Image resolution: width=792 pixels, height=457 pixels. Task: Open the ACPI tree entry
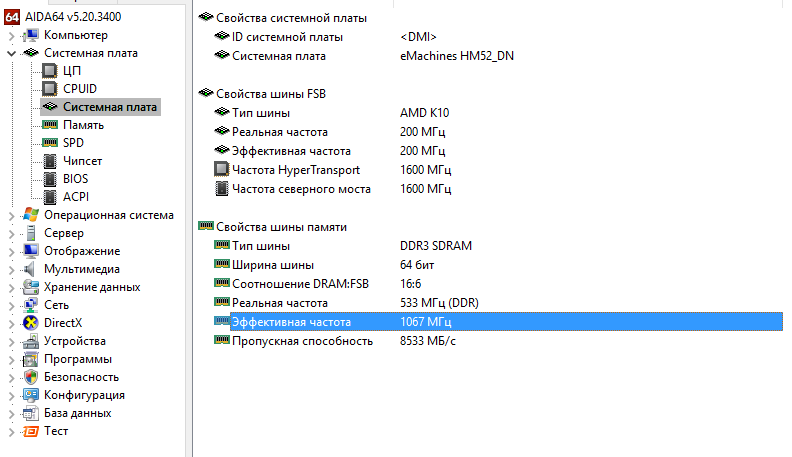76,197
